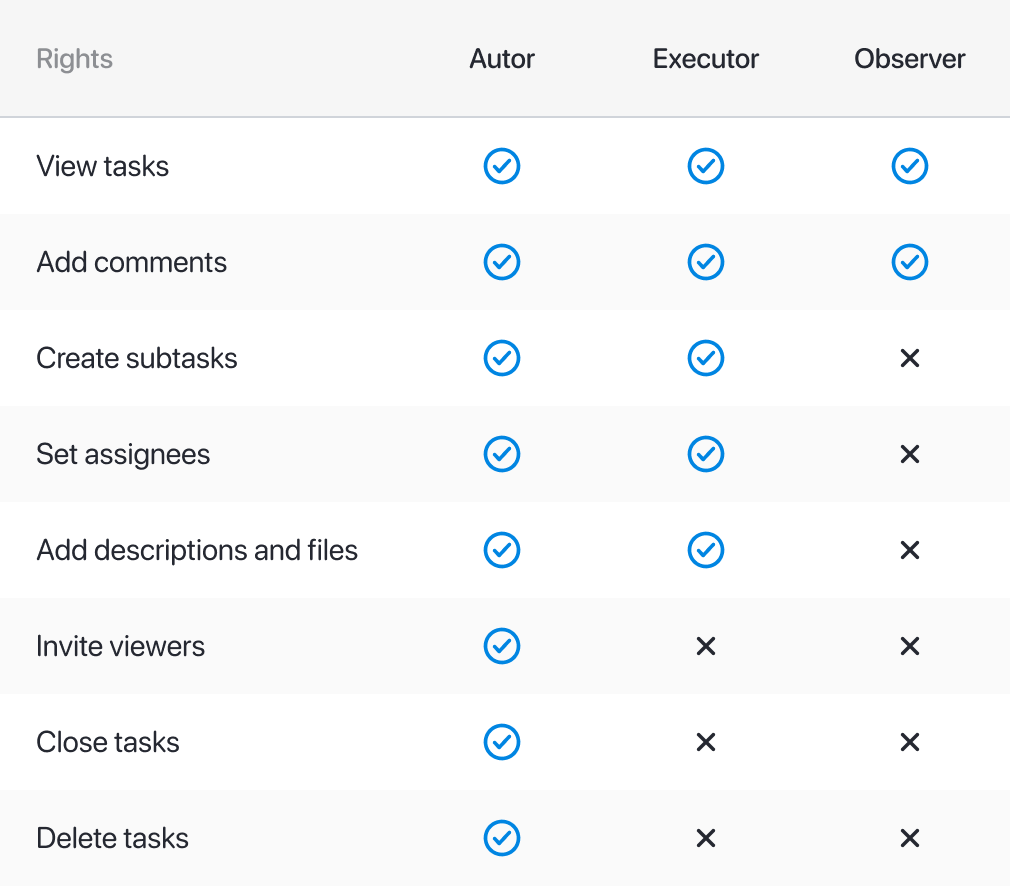Image resolution: width=1010 pixels, height=886 pixels.
Task: Click the Observer cross for Create subtasks
Action: [x=910, y=358]
